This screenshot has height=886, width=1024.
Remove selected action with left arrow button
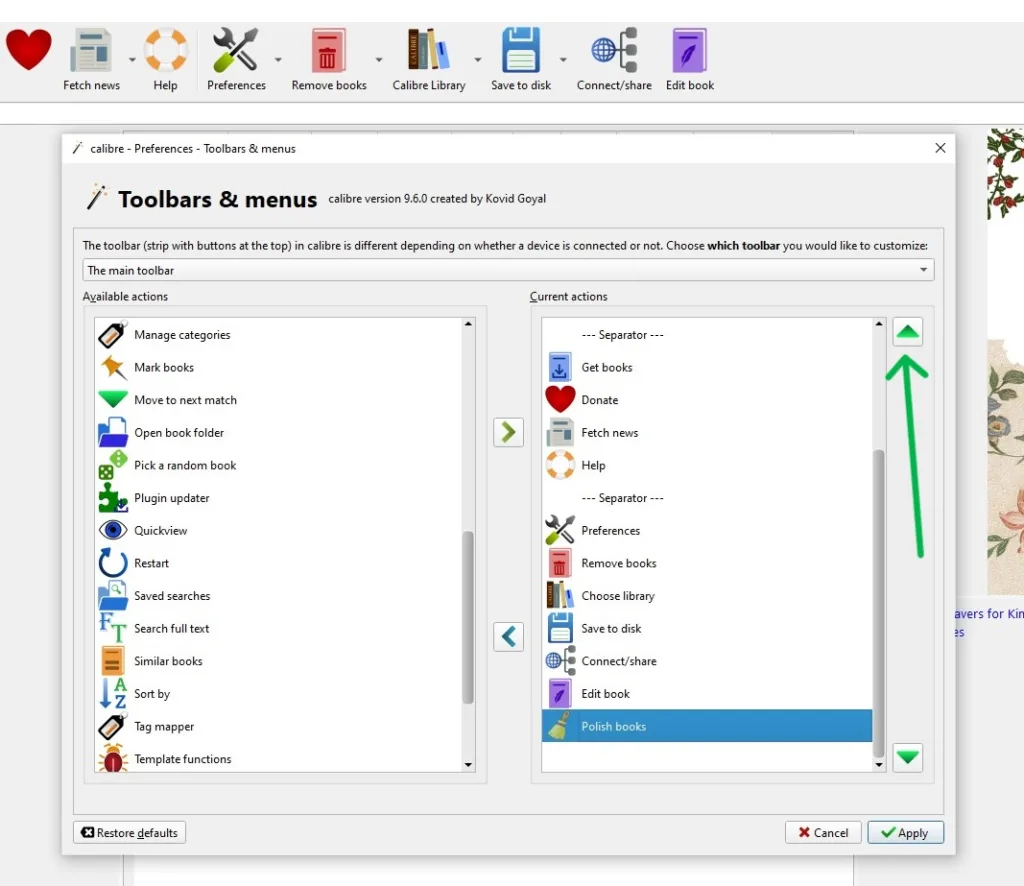(x=508, y=637)
